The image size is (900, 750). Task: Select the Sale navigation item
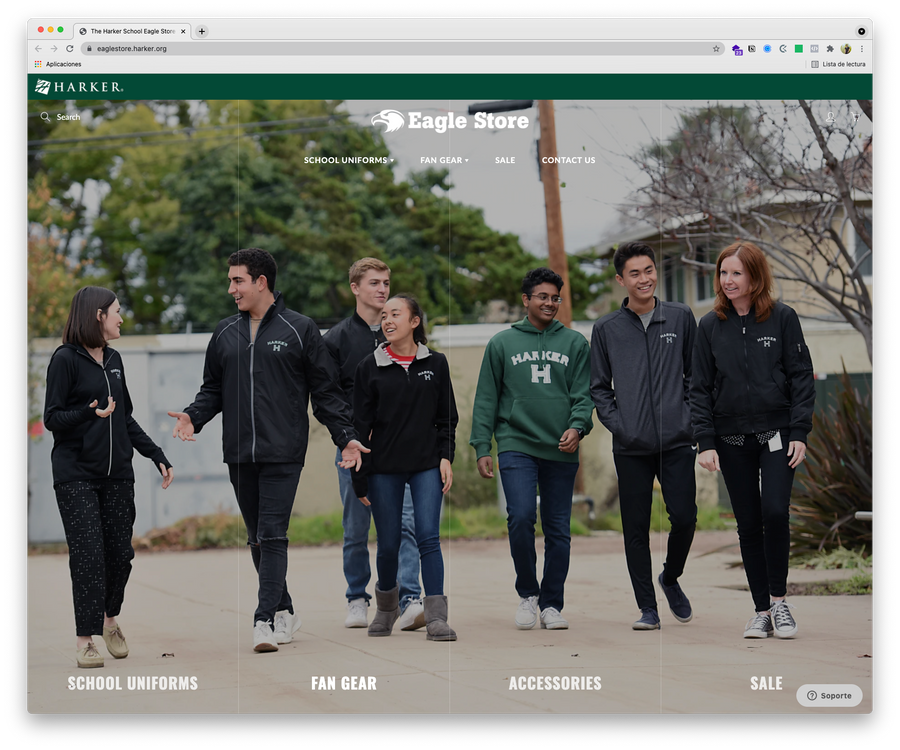[x=505, y=160]
